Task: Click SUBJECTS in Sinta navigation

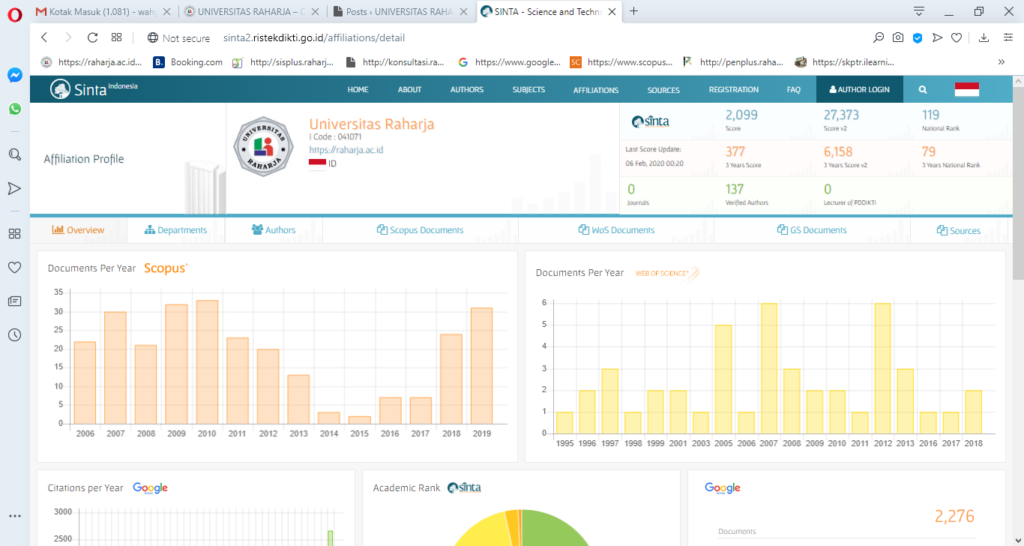Action: (528, 89)
